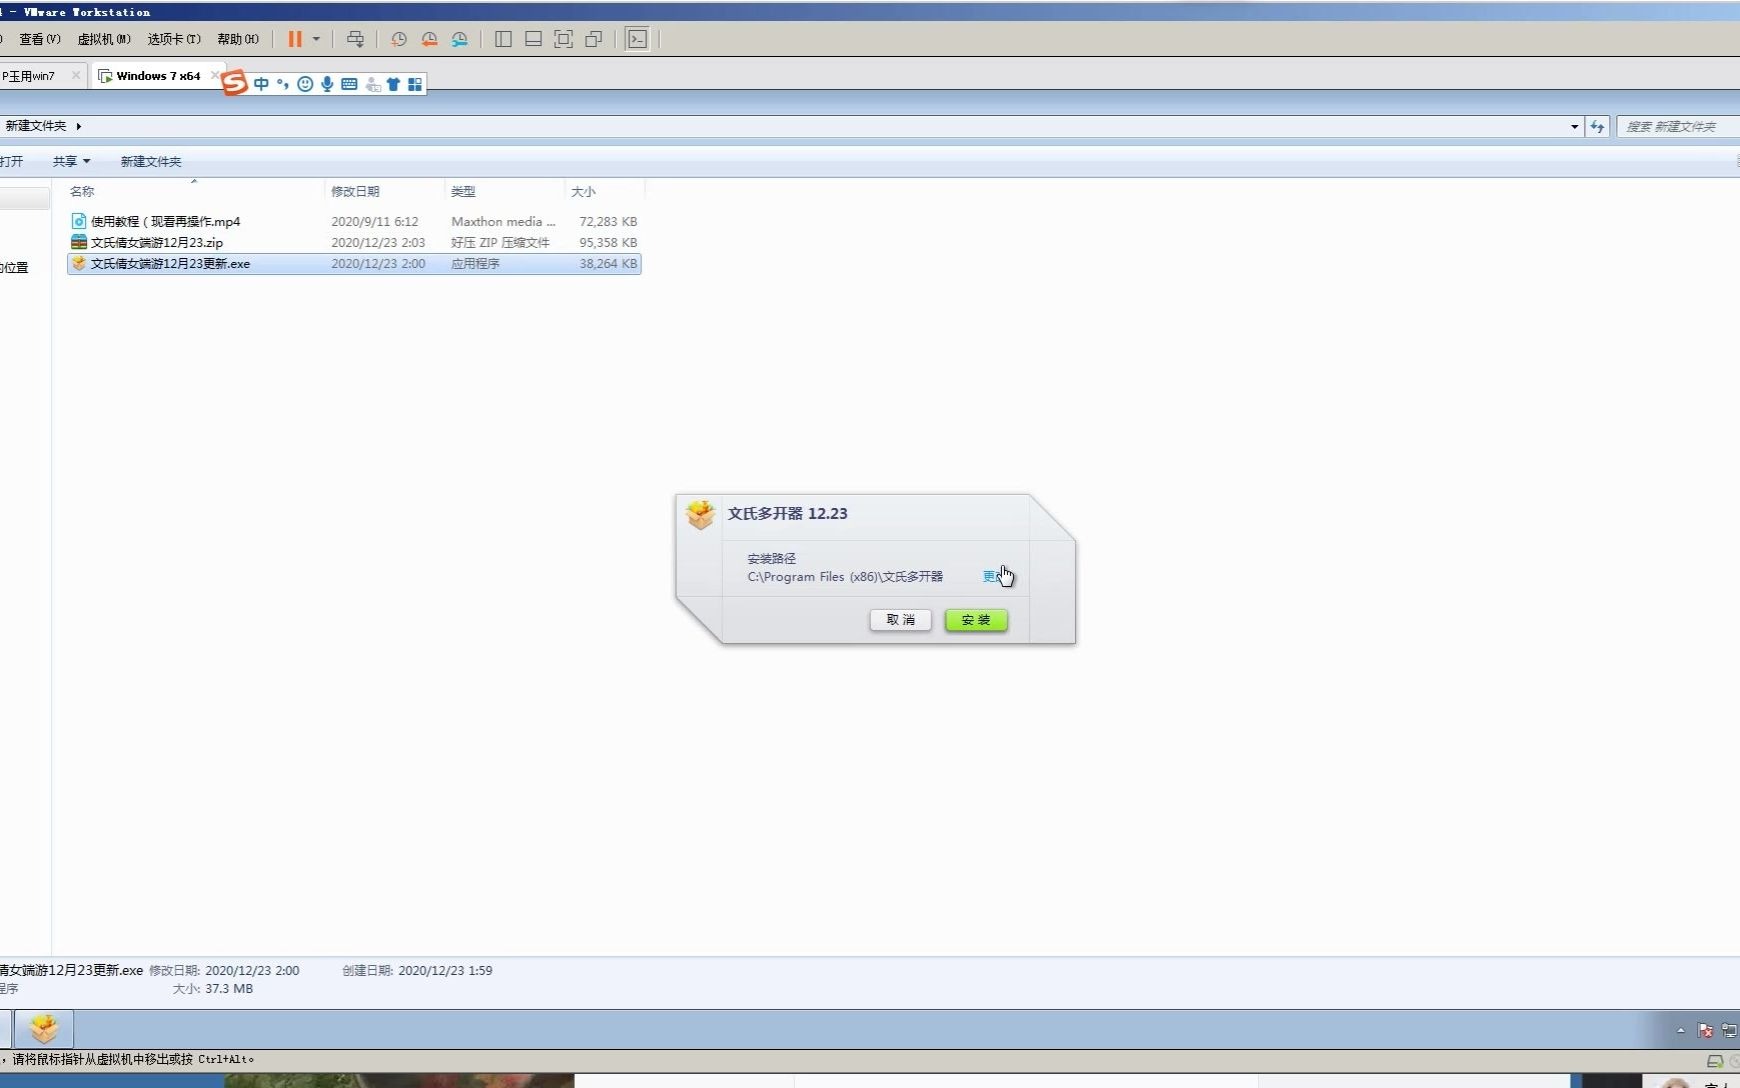1740x1088 pixels.
Task: Select the 文氏倩女端游12月23更新.exe file
Action: pyautogui.click(x=354, y=263)
